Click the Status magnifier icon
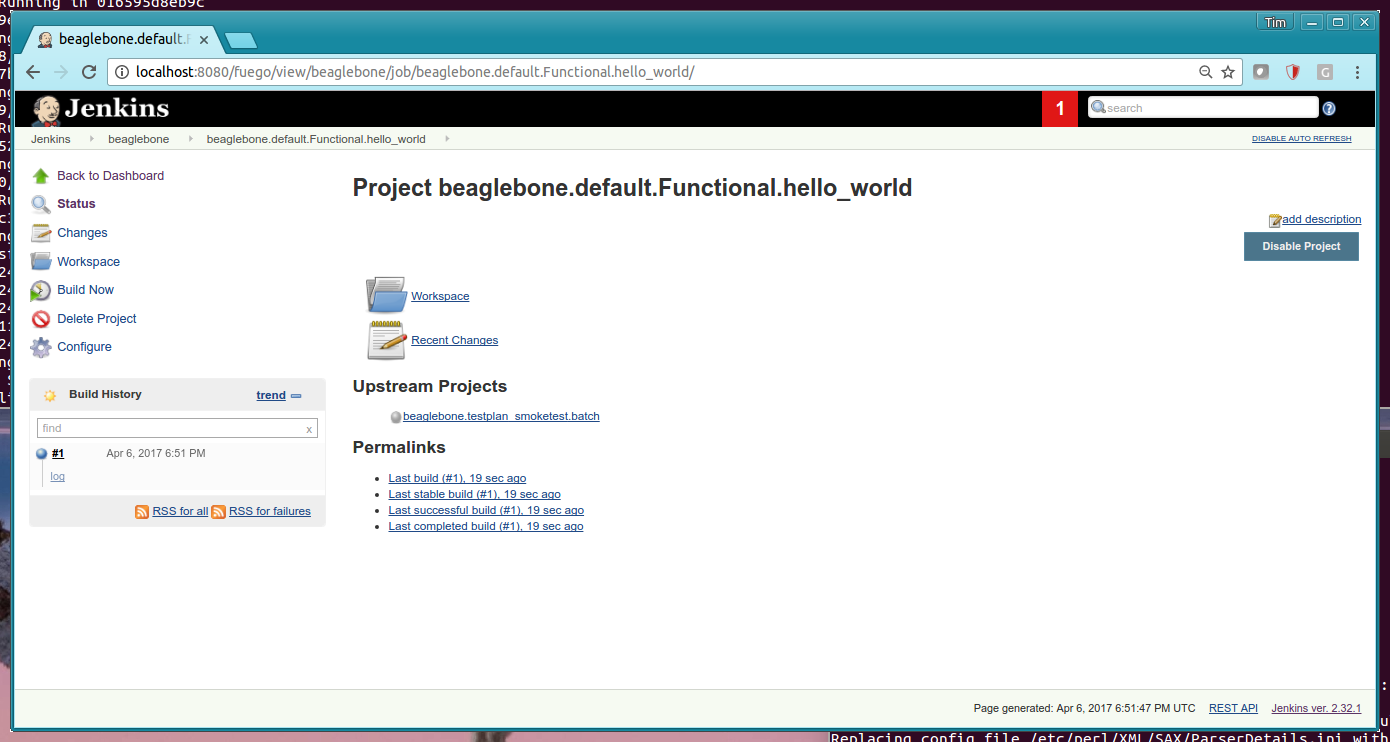The height and width of the screenshot is (742, 1390). click(41, 204)
